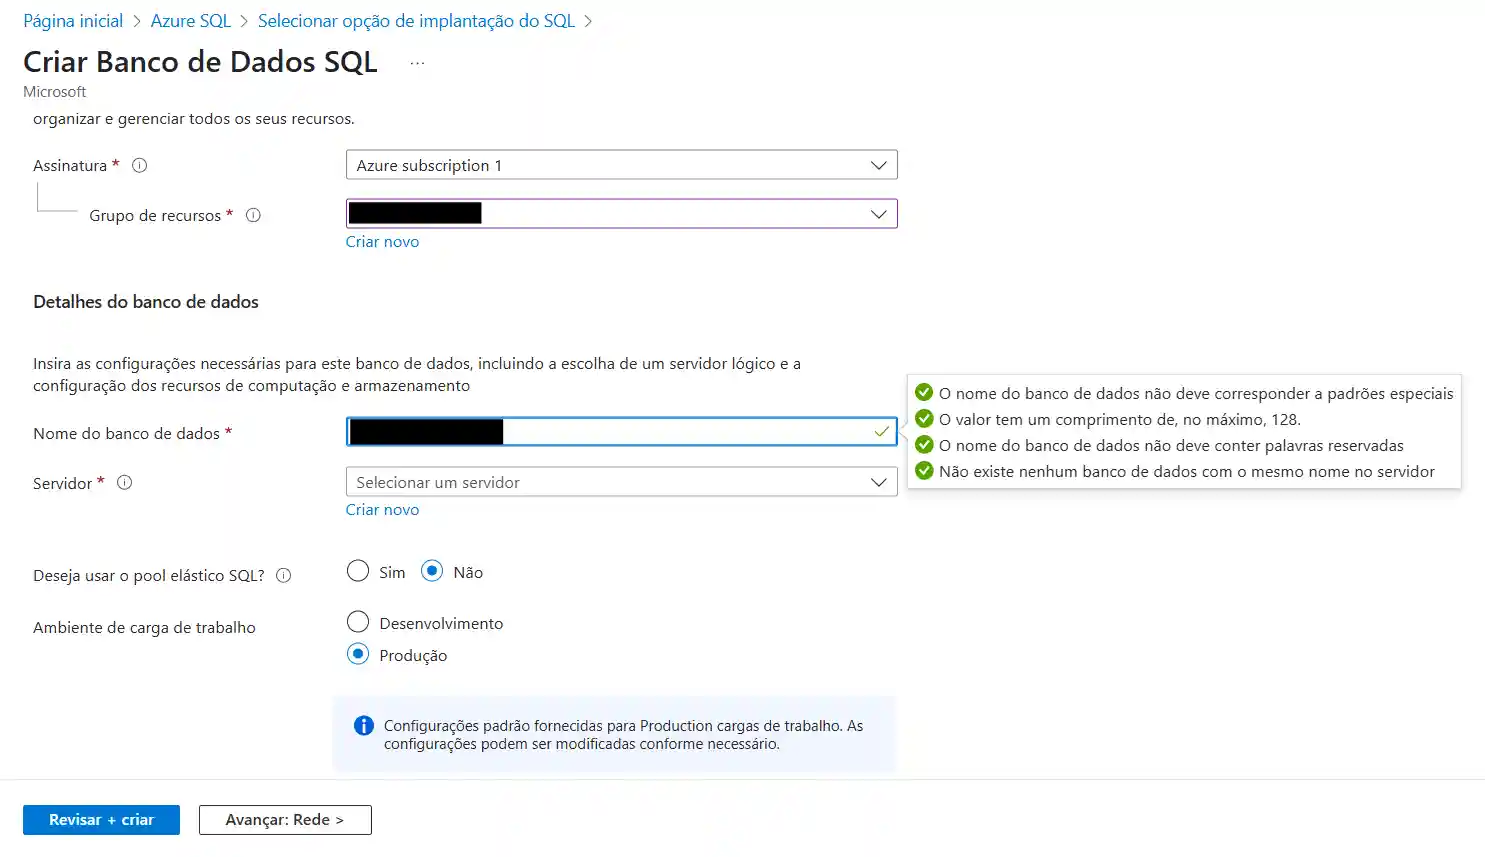
Task: Click the info icon beside pool elástico SQL question
Action: tap(284, 575)
